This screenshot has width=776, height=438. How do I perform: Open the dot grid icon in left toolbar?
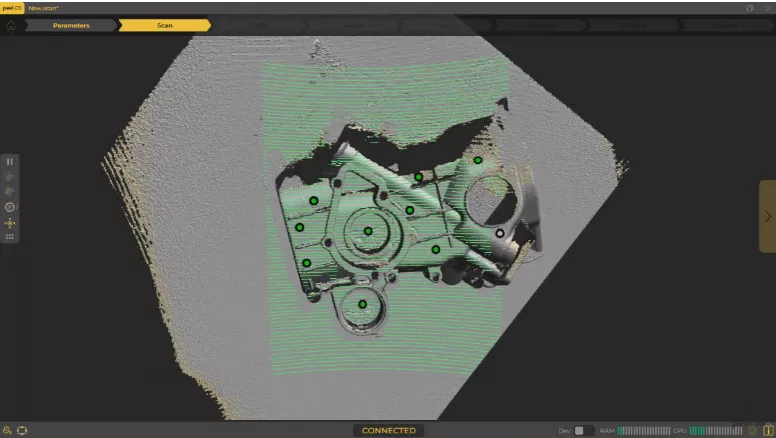click(x=10, y=238)
